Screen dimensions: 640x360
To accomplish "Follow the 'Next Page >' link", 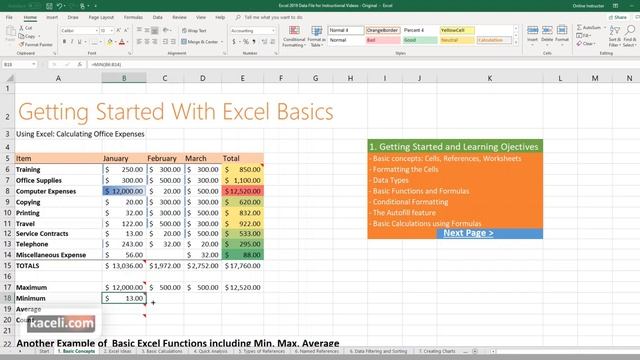I will 468,233.
